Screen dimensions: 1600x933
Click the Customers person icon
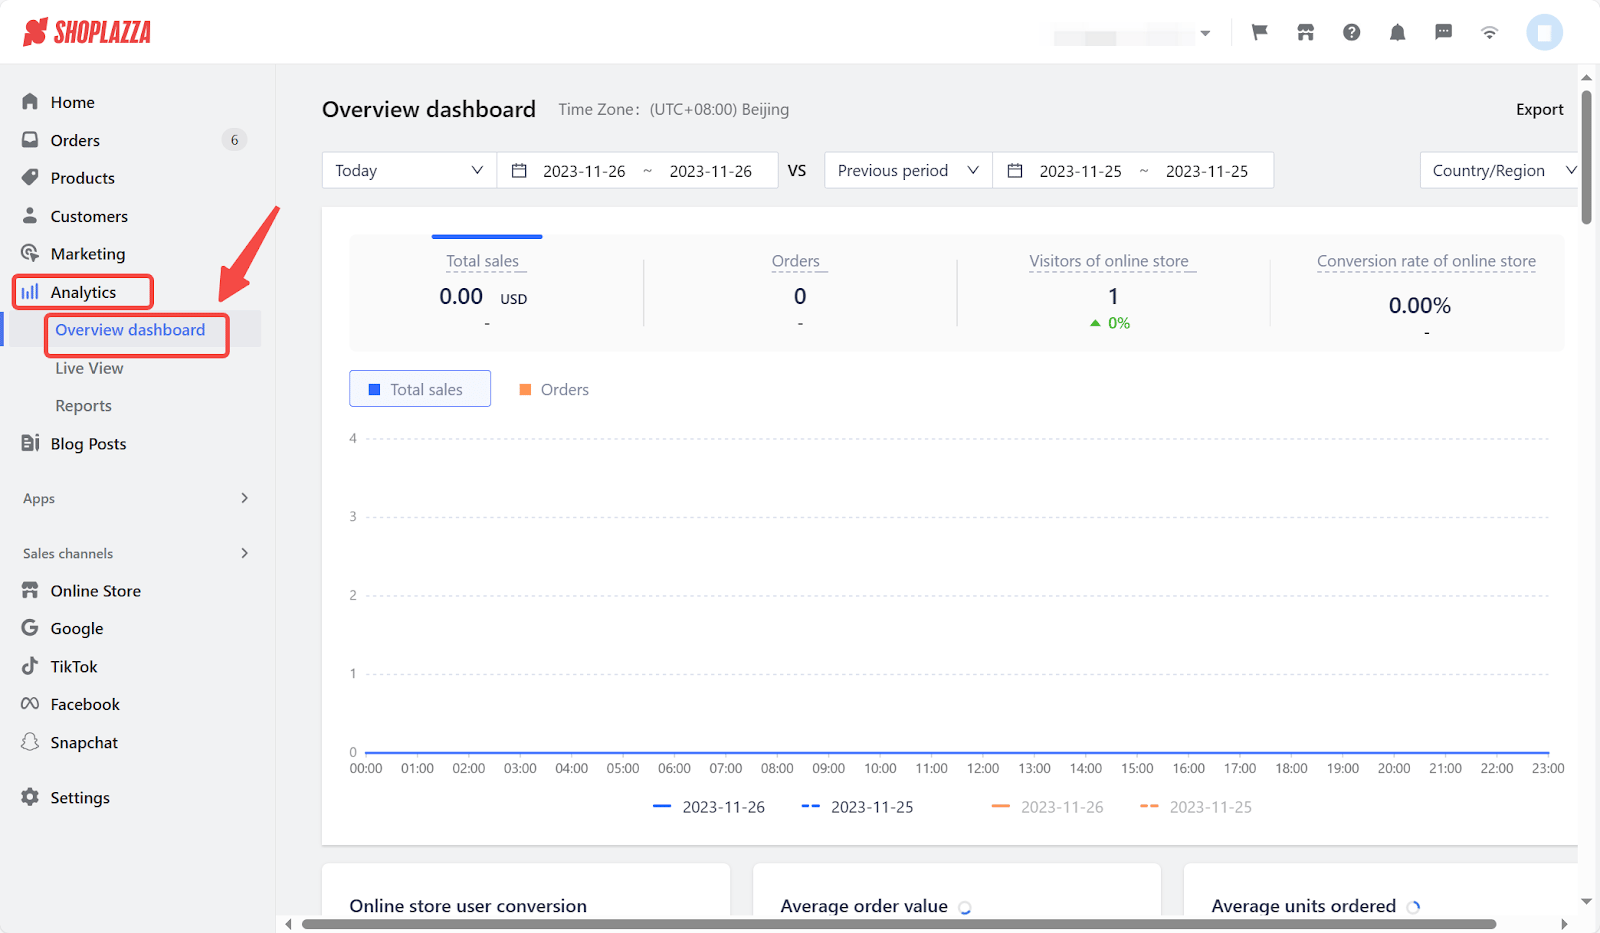30,216
